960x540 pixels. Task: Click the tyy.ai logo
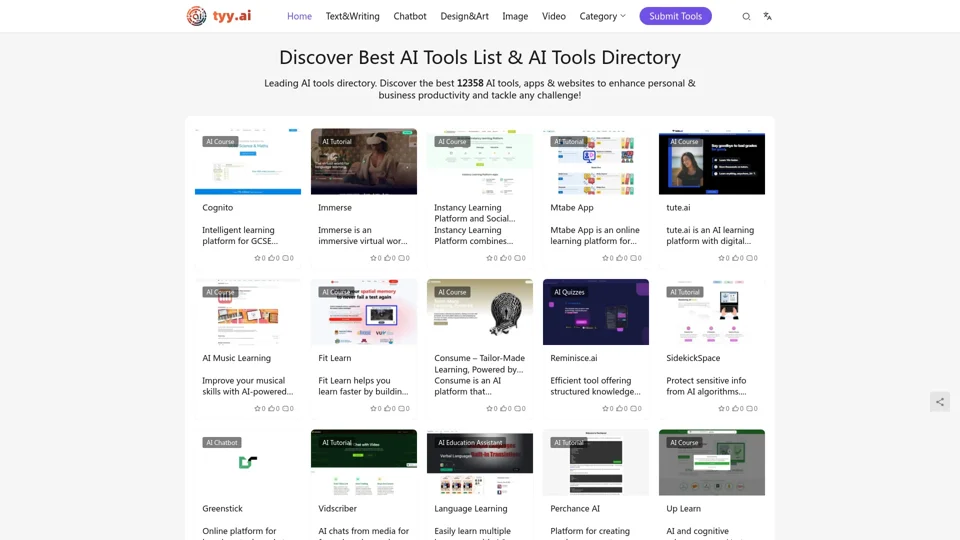click(219, 16)
